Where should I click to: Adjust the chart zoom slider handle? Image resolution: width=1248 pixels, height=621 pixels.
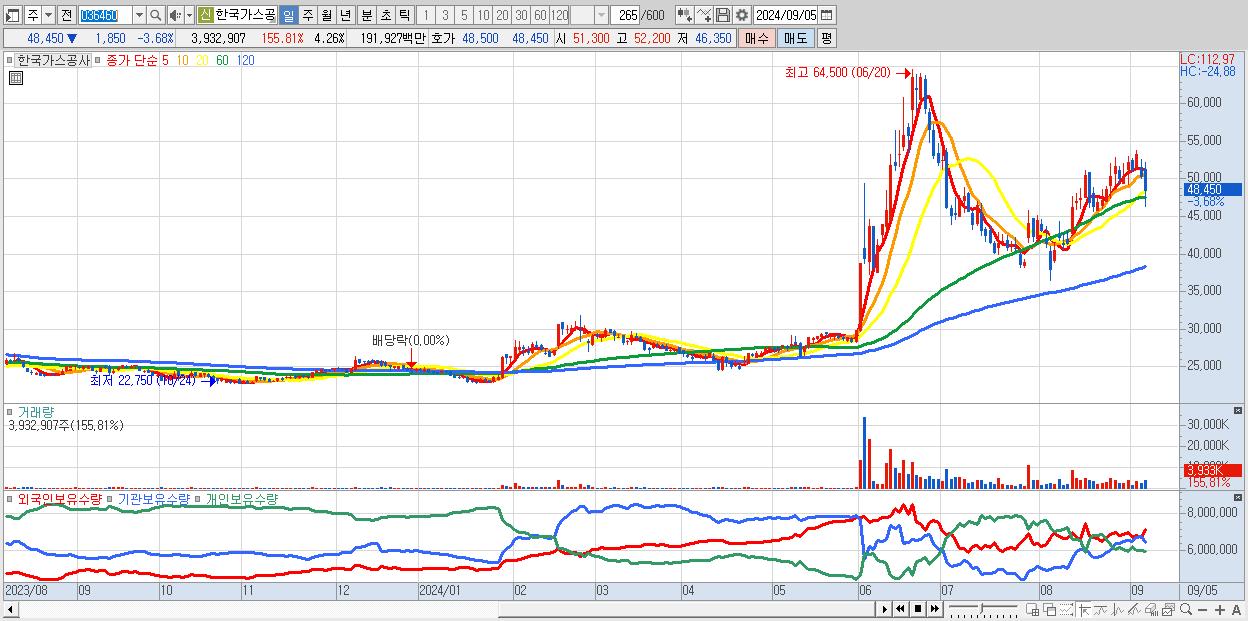point(981,608)
